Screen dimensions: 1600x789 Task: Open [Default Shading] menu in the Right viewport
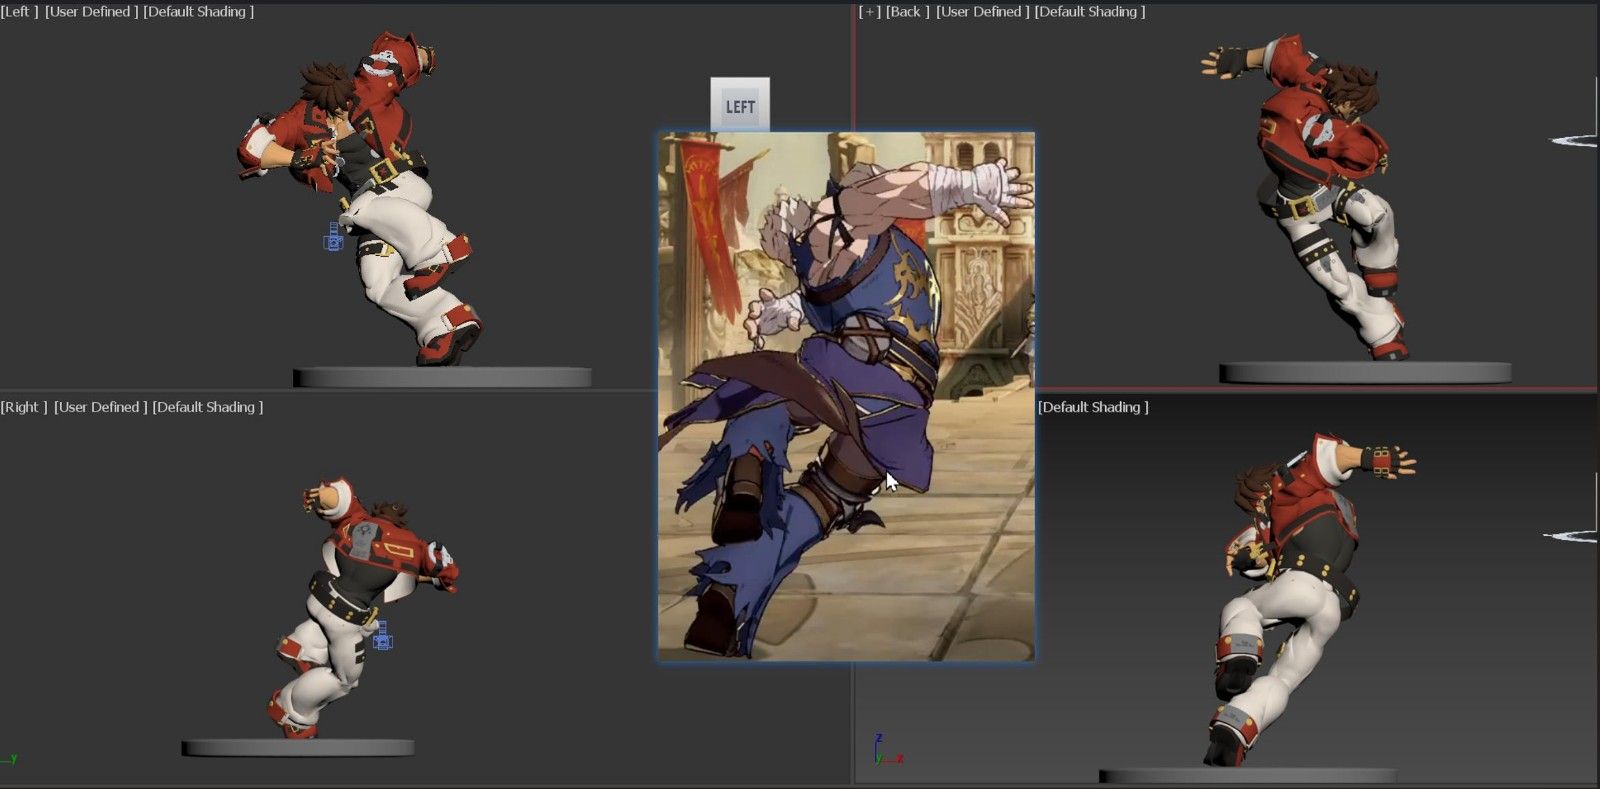pos(208,407)
